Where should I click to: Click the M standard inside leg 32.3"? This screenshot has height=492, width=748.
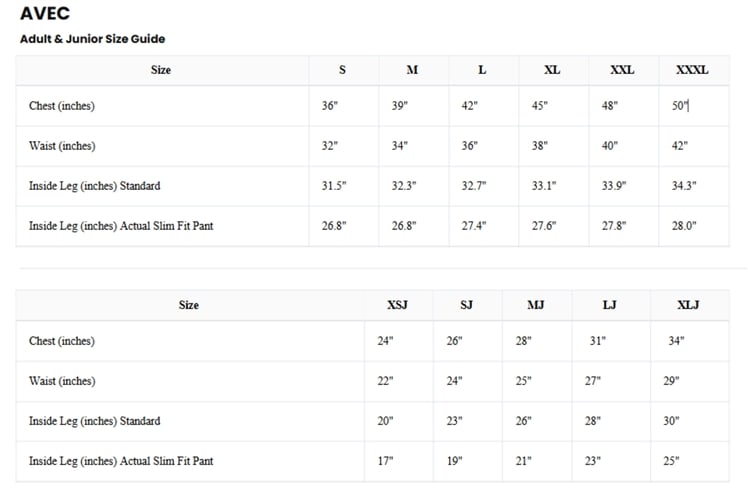pyautogui.click(x=404, y=186)
